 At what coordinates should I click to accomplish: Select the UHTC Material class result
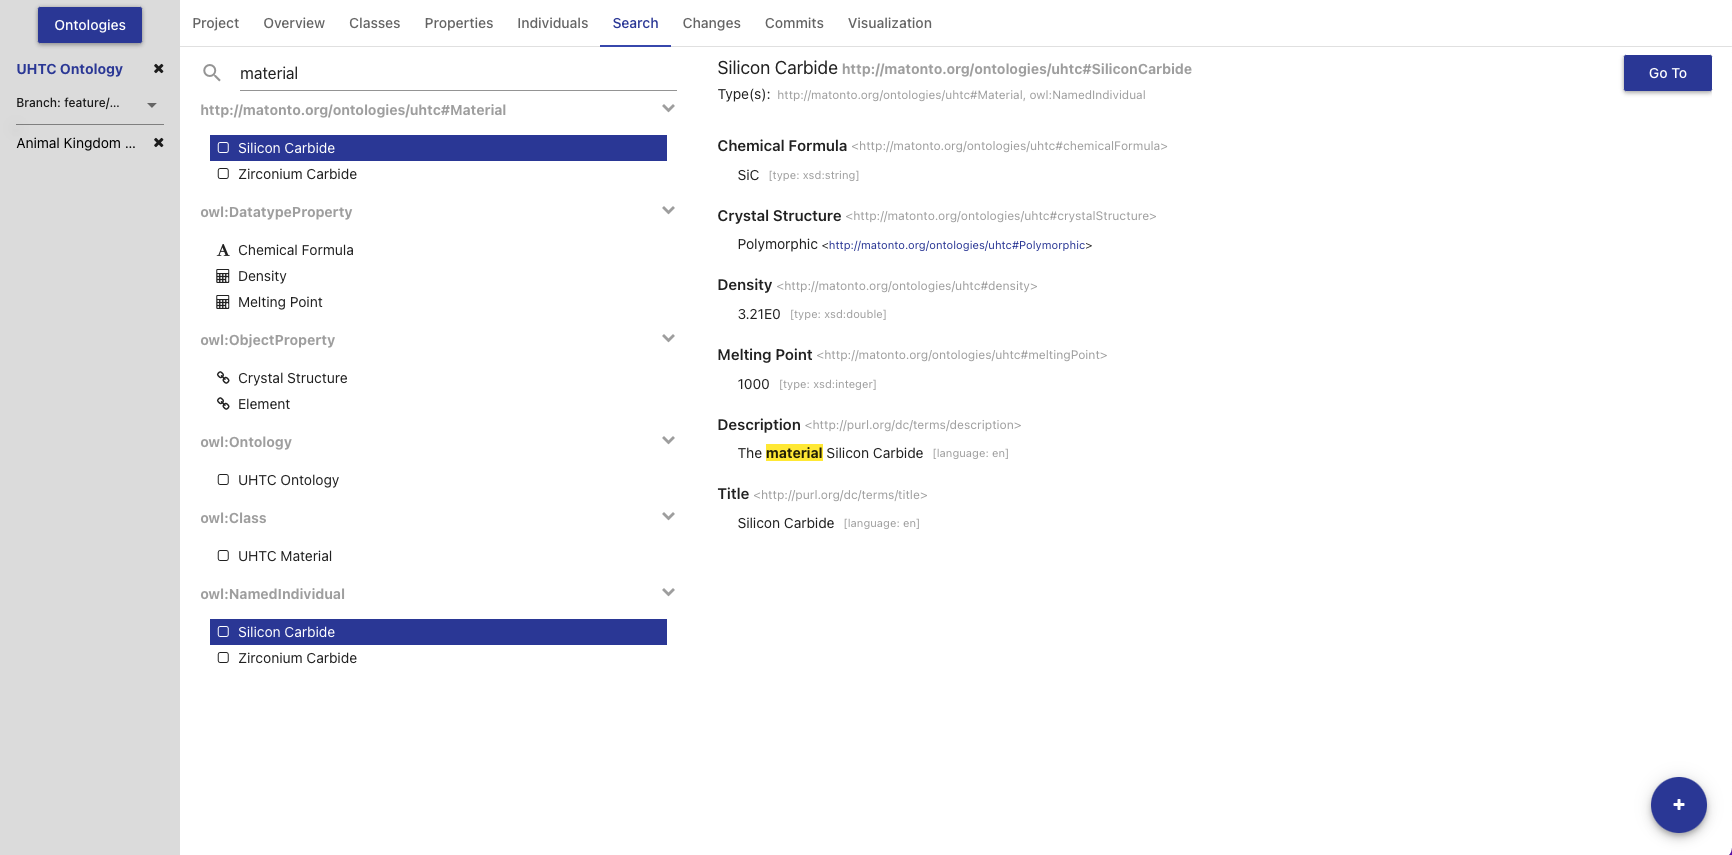438,556
